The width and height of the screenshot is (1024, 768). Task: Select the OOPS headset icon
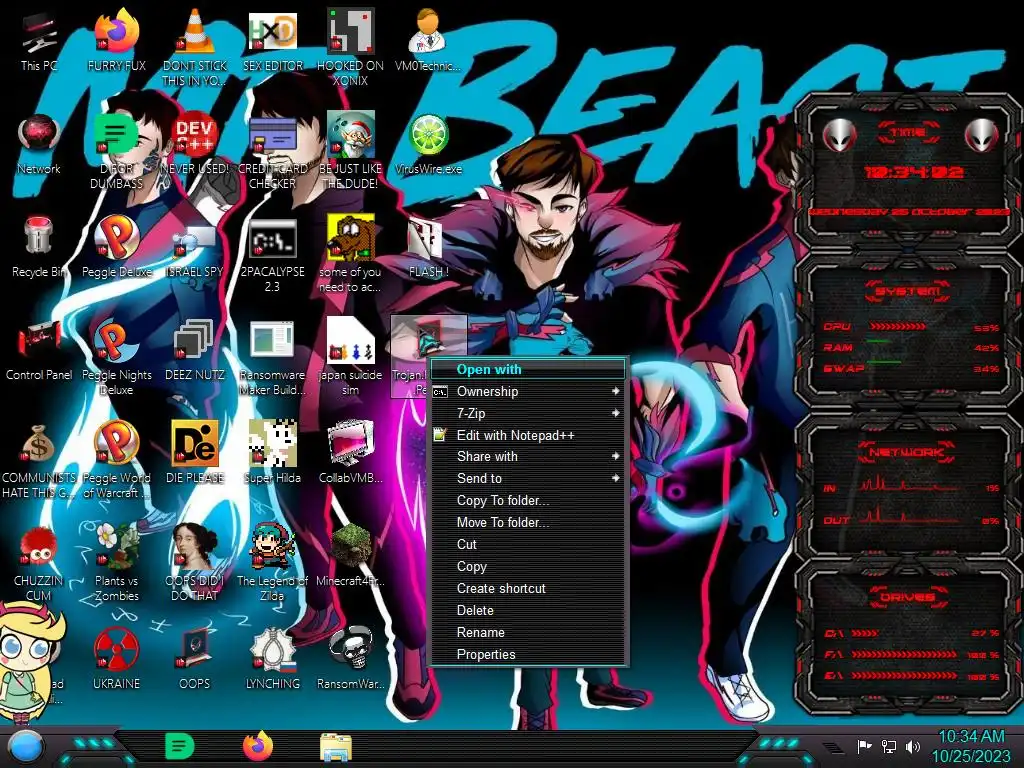[x=195, y=660]
